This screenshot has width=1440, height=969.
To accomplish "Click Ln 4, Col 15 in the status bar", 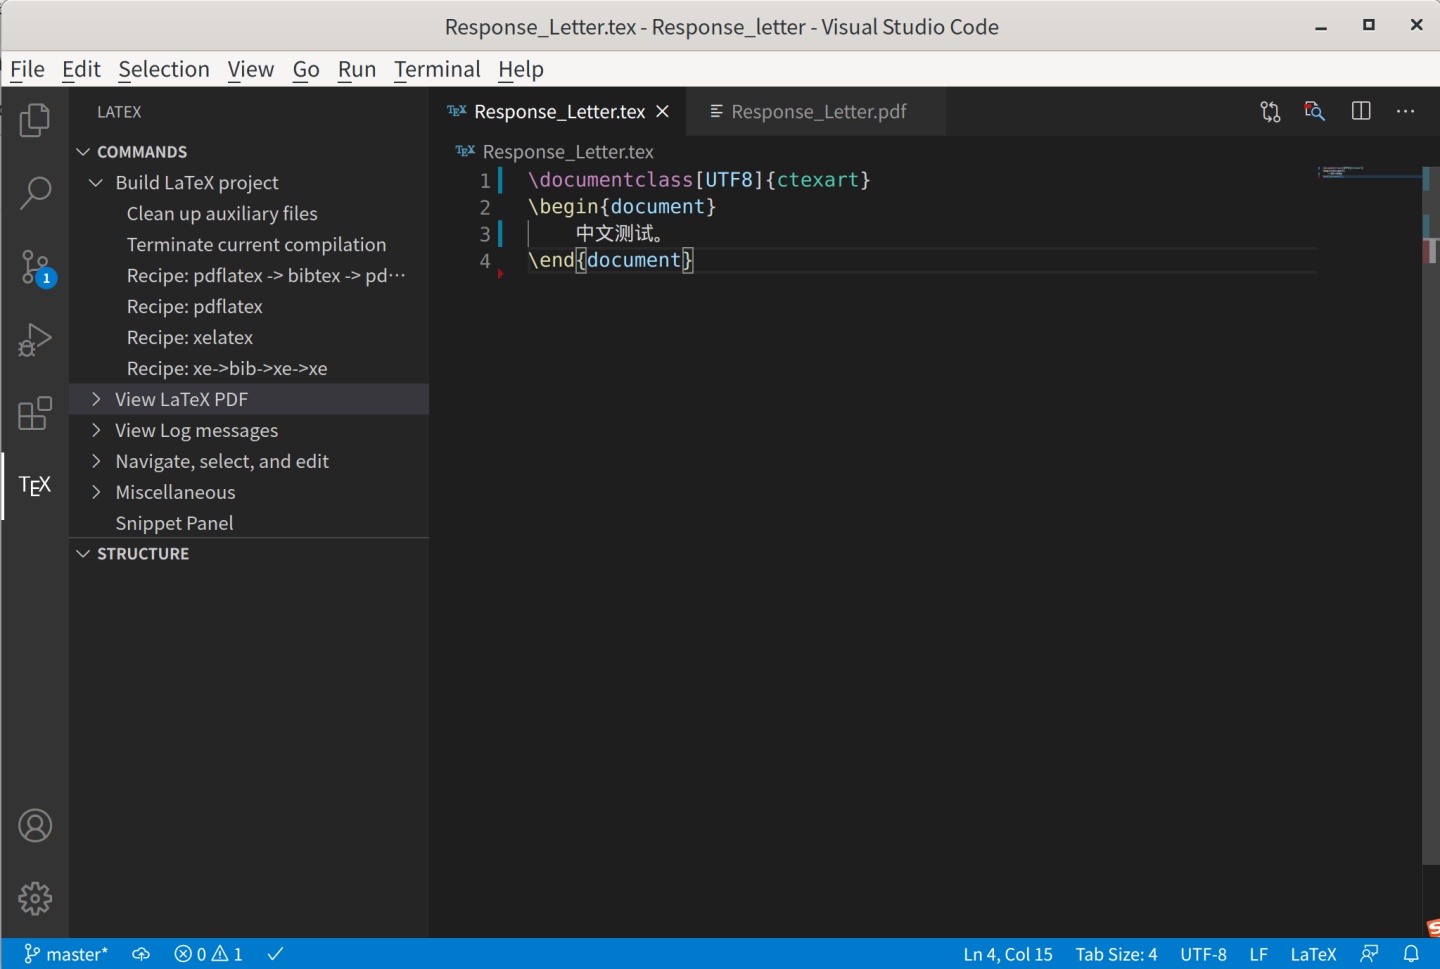I will [1007, 953].
